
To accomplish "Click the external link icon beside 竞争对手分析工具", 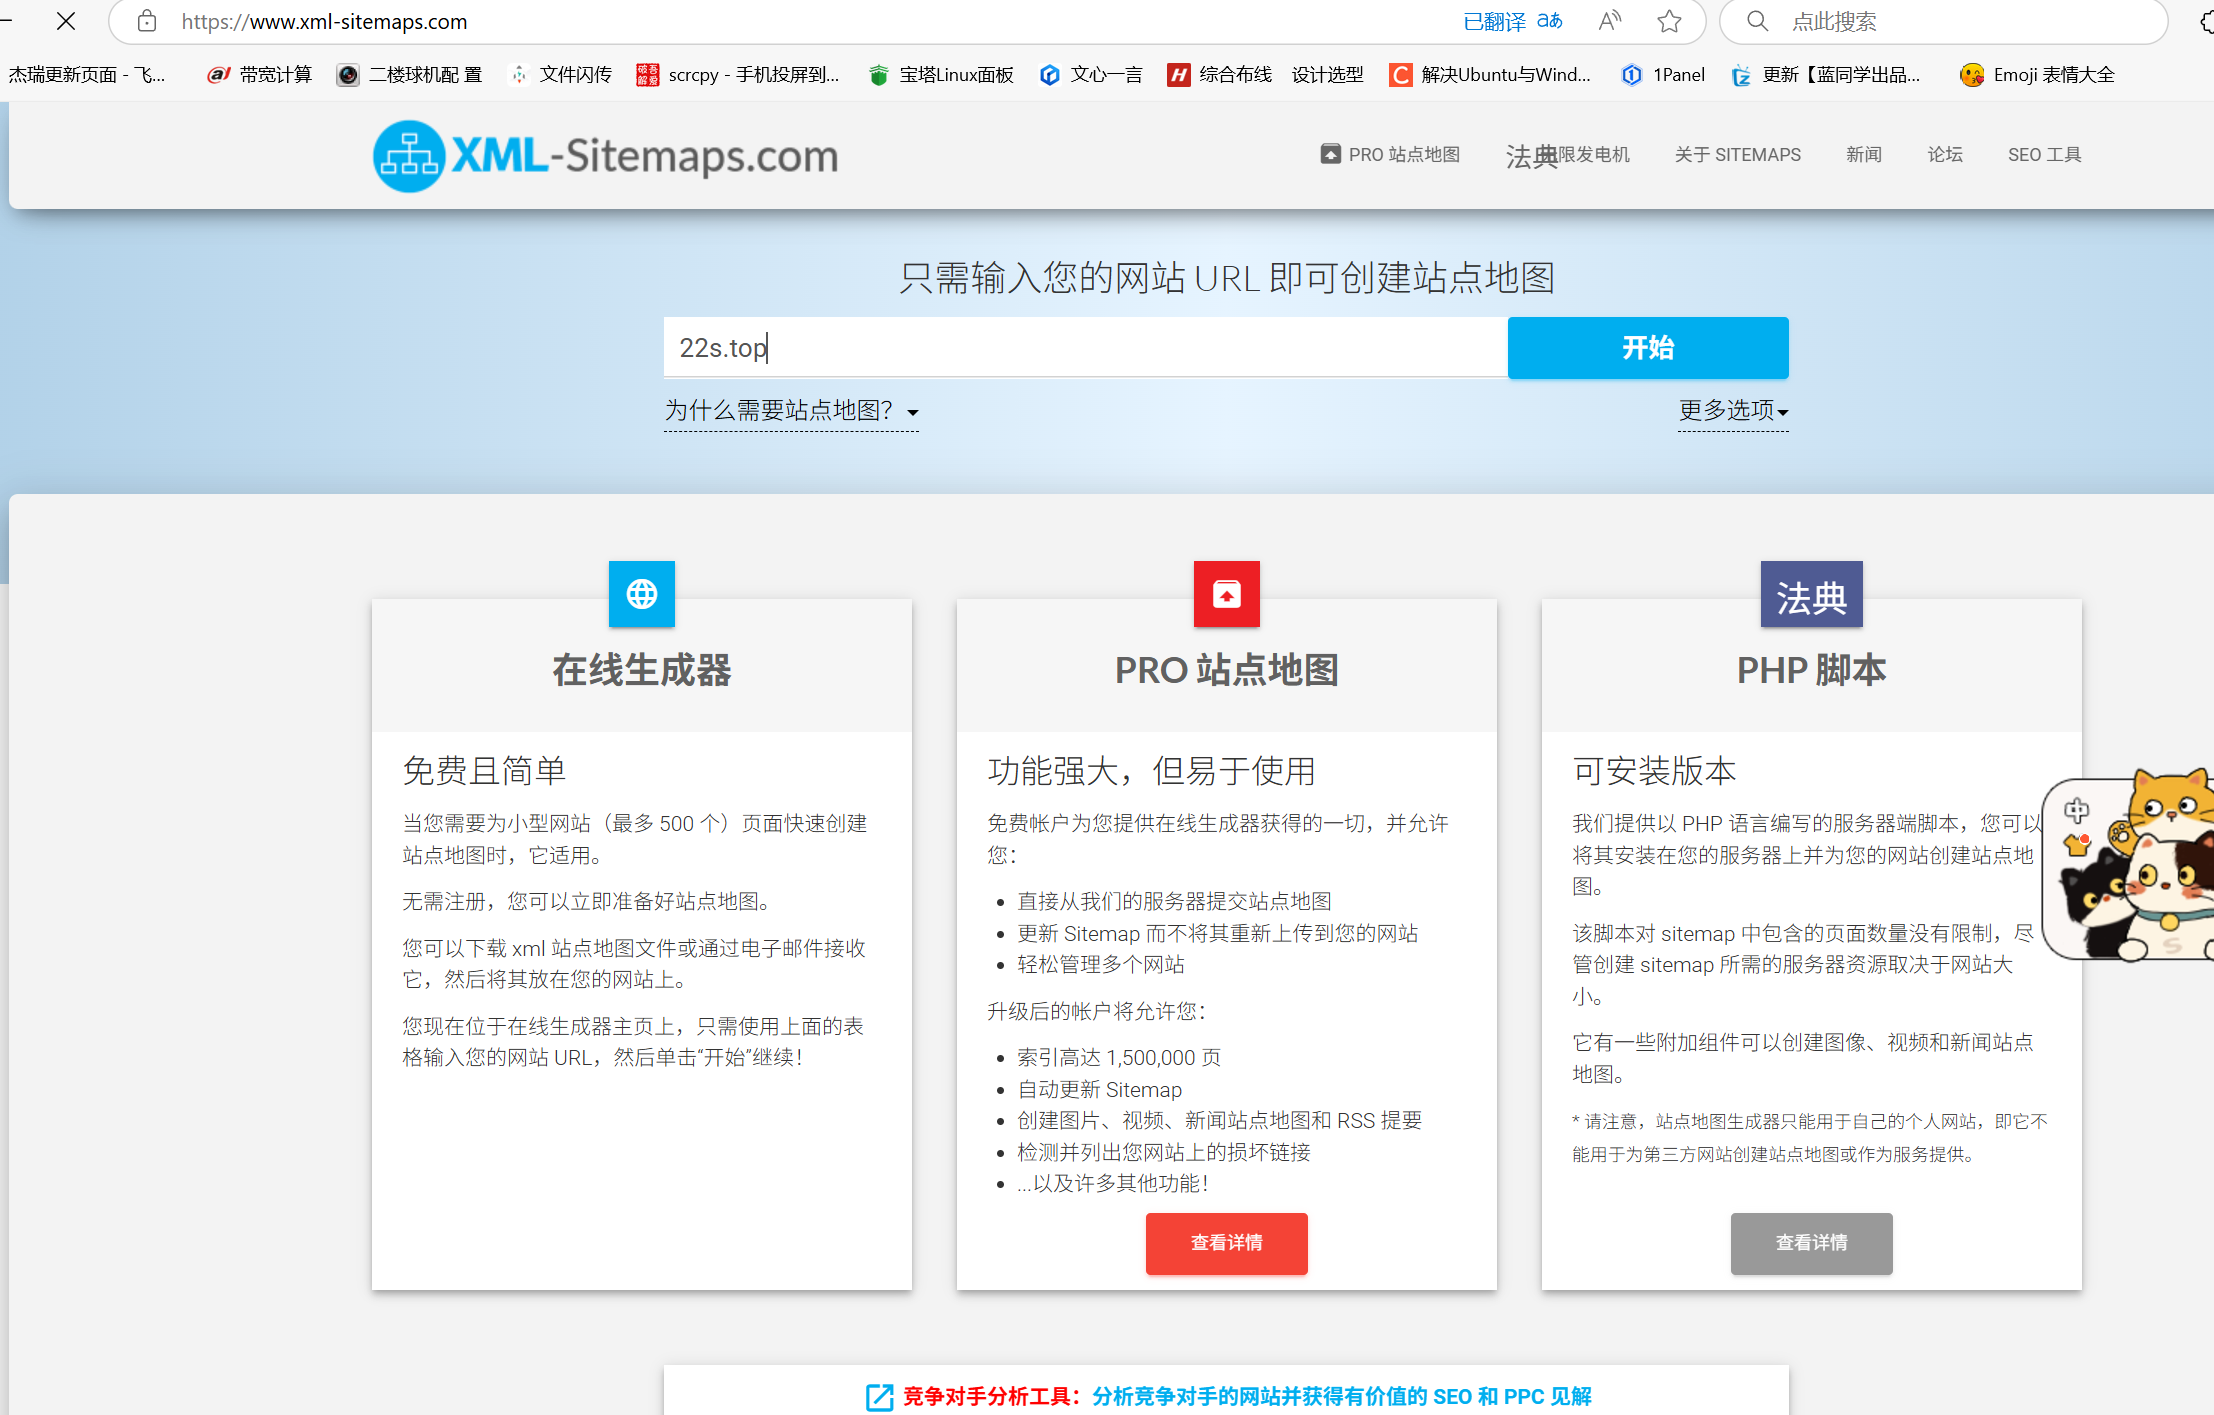I will tap(880, 1397).
